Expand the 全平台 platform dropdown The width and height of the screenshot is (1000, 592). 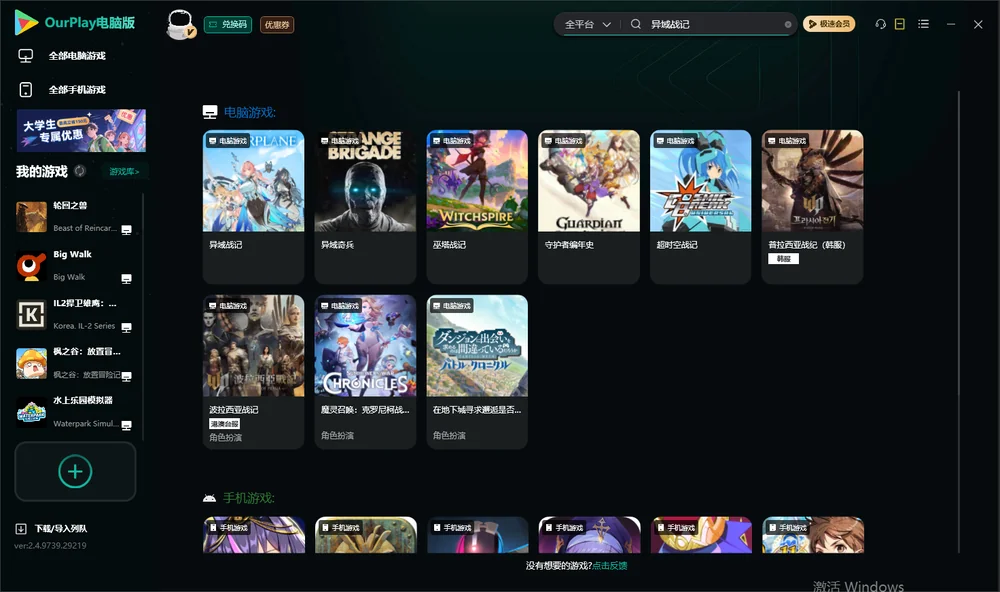click(587, 24)
